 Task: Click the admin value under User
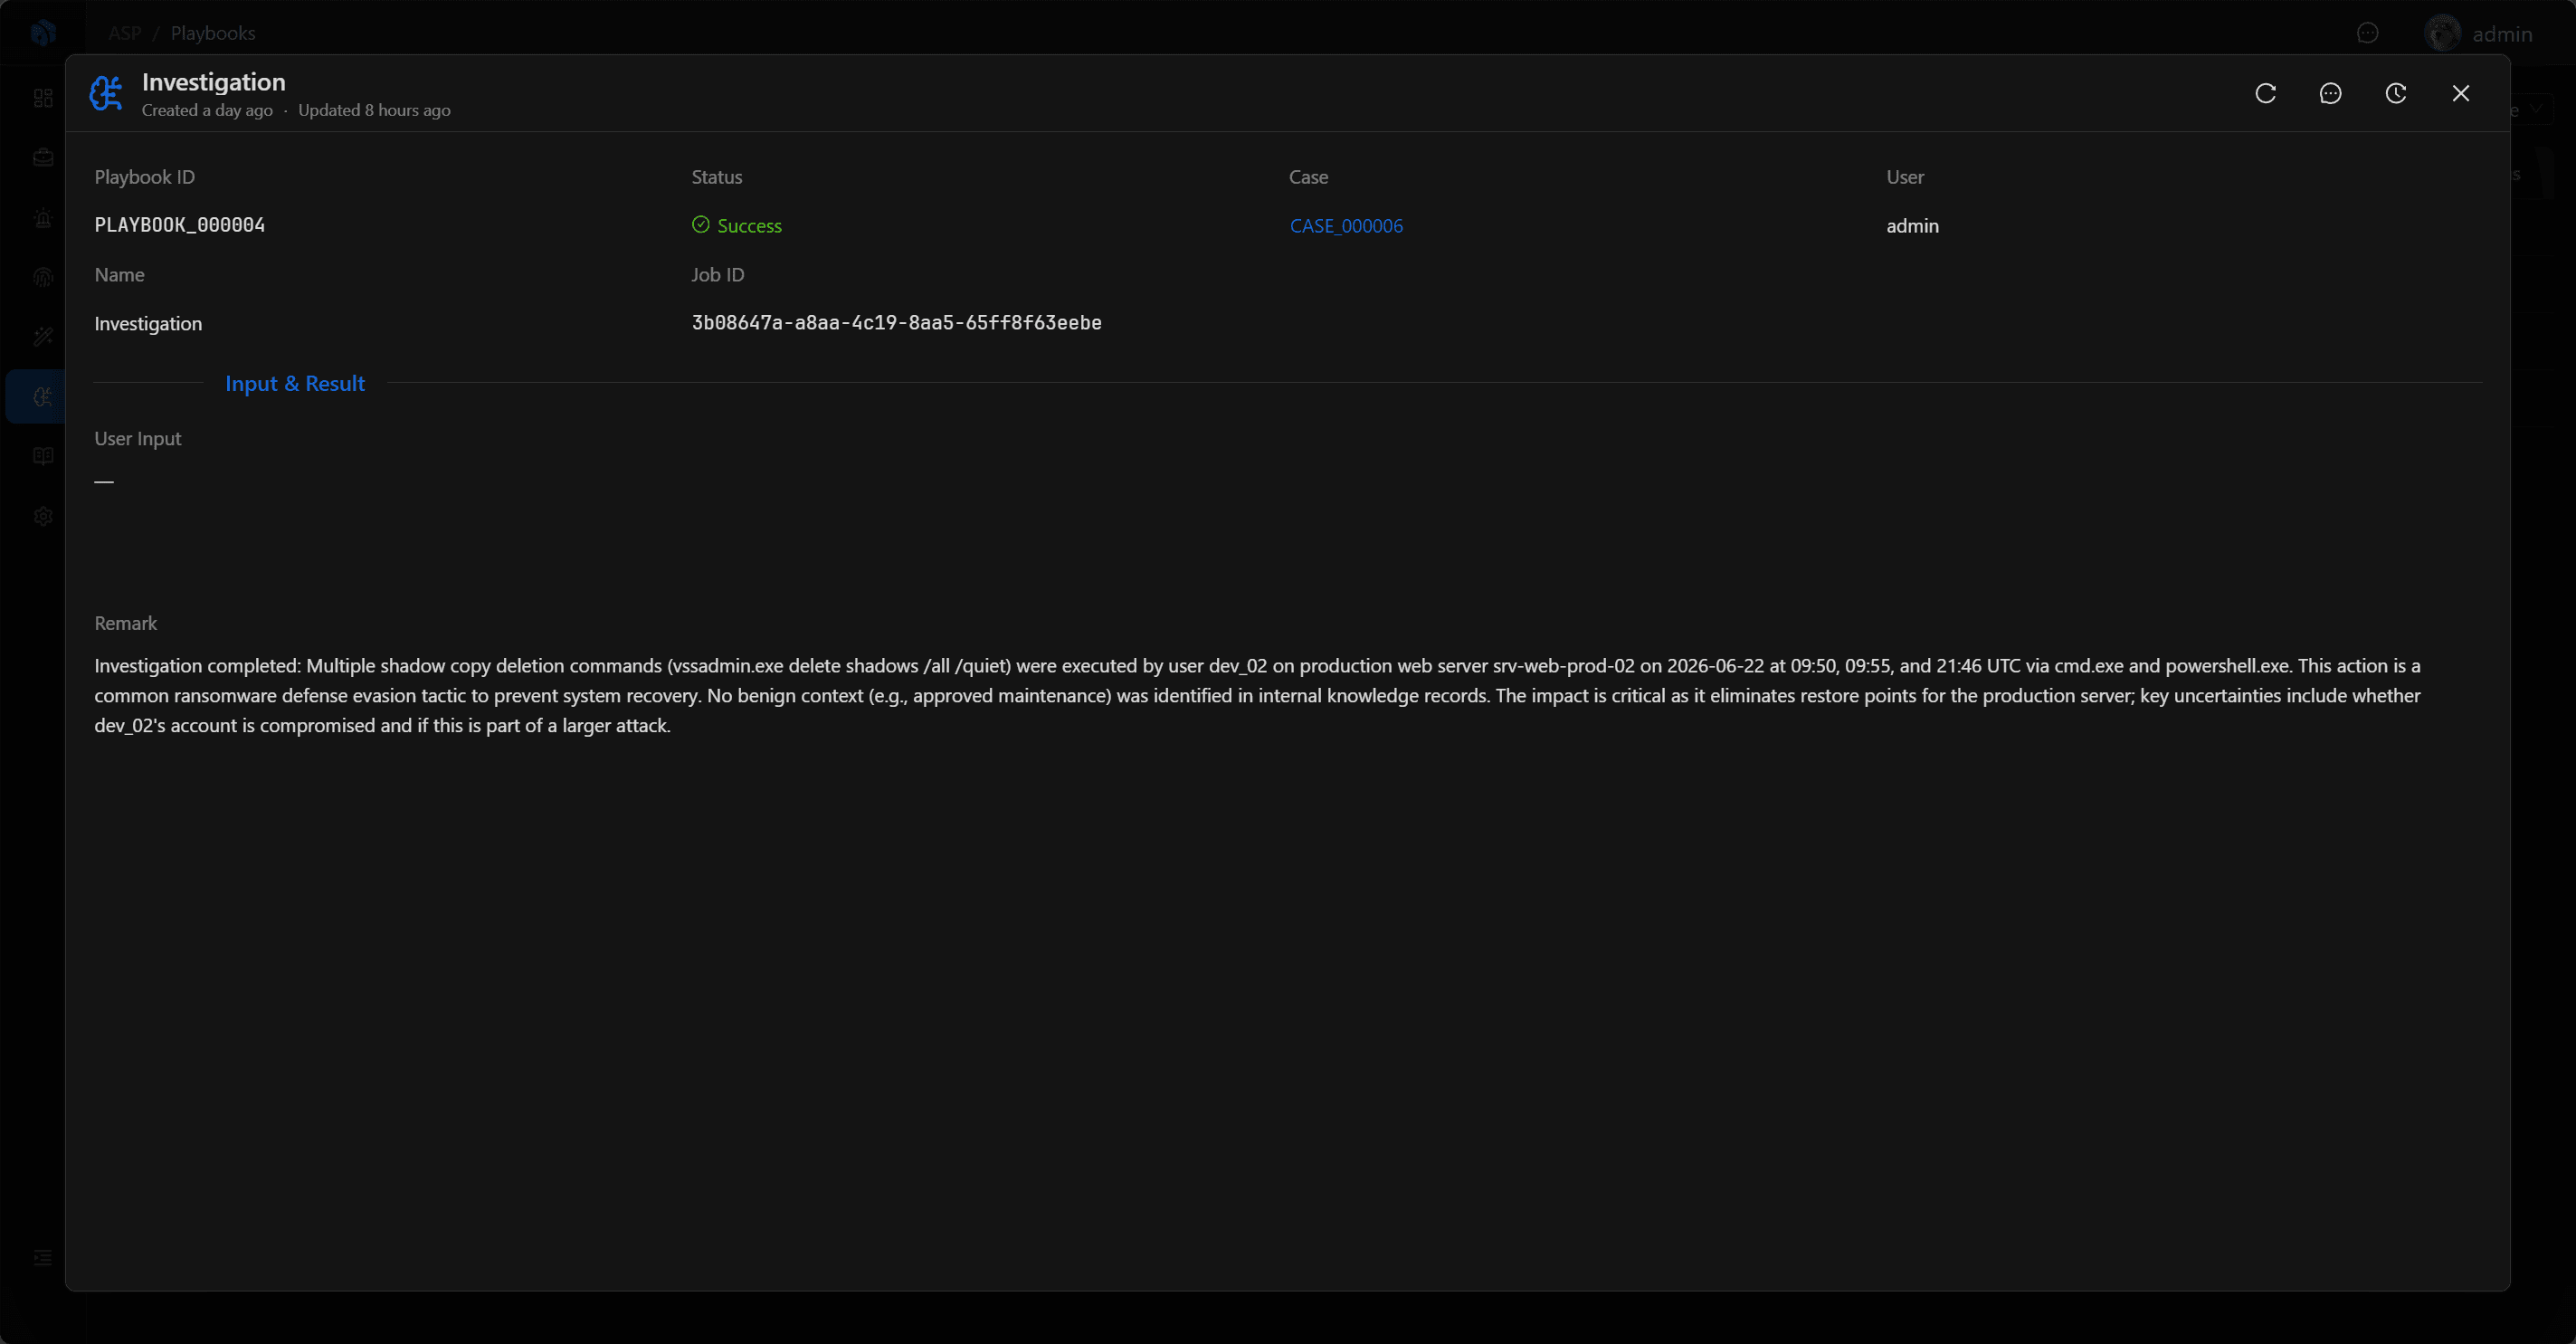pos(1912,226)
